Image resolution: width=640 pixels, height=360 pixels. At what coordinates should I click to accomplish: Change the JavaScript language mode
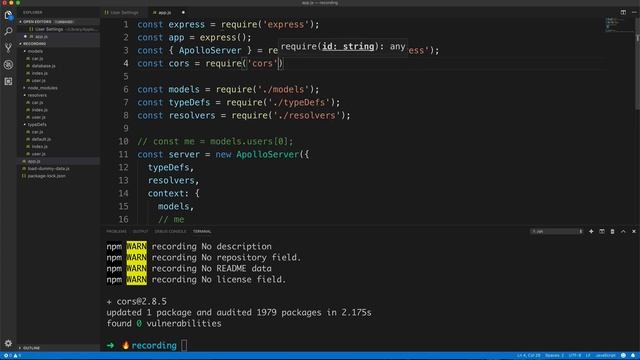pos(605,356)
